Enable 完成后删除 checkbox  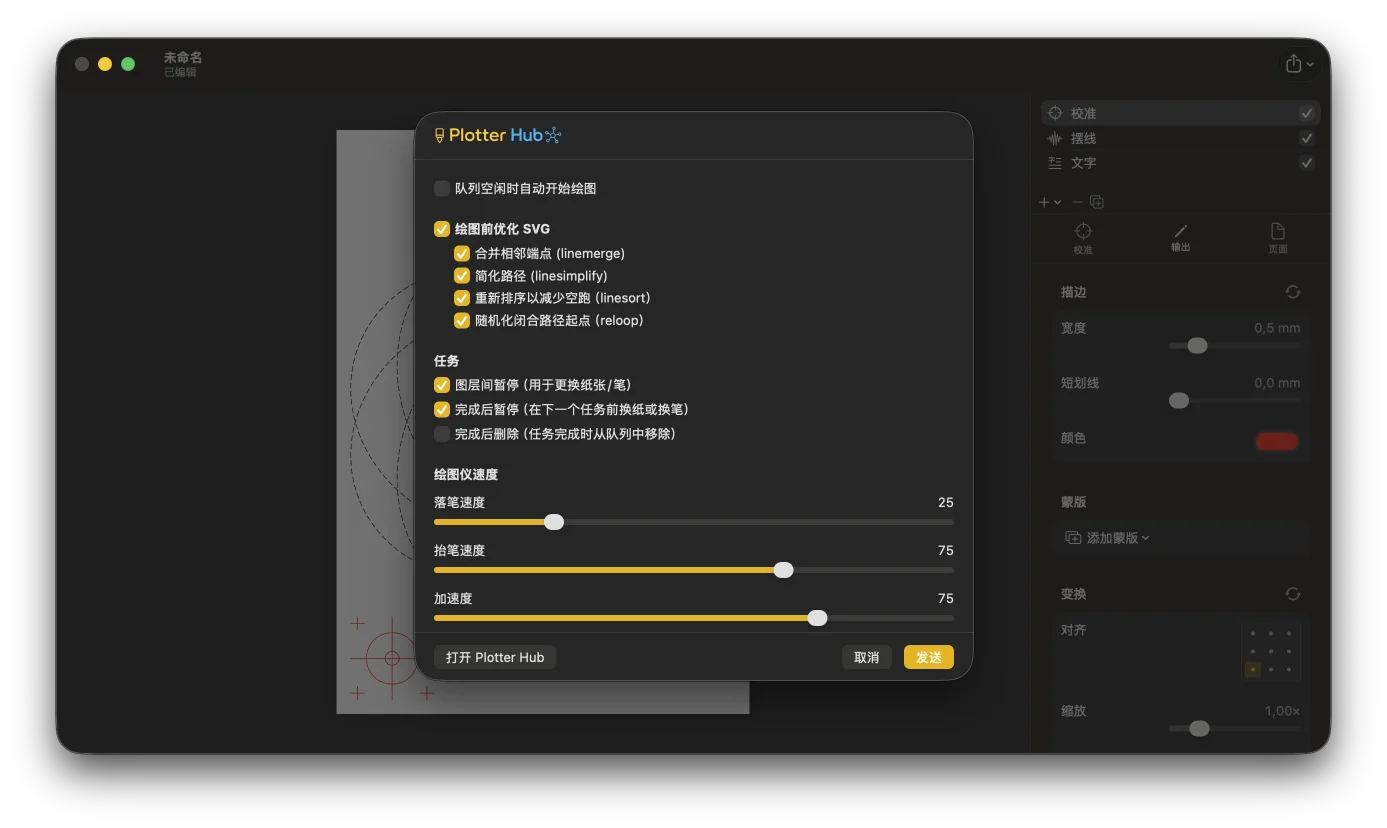coord(442,434)
